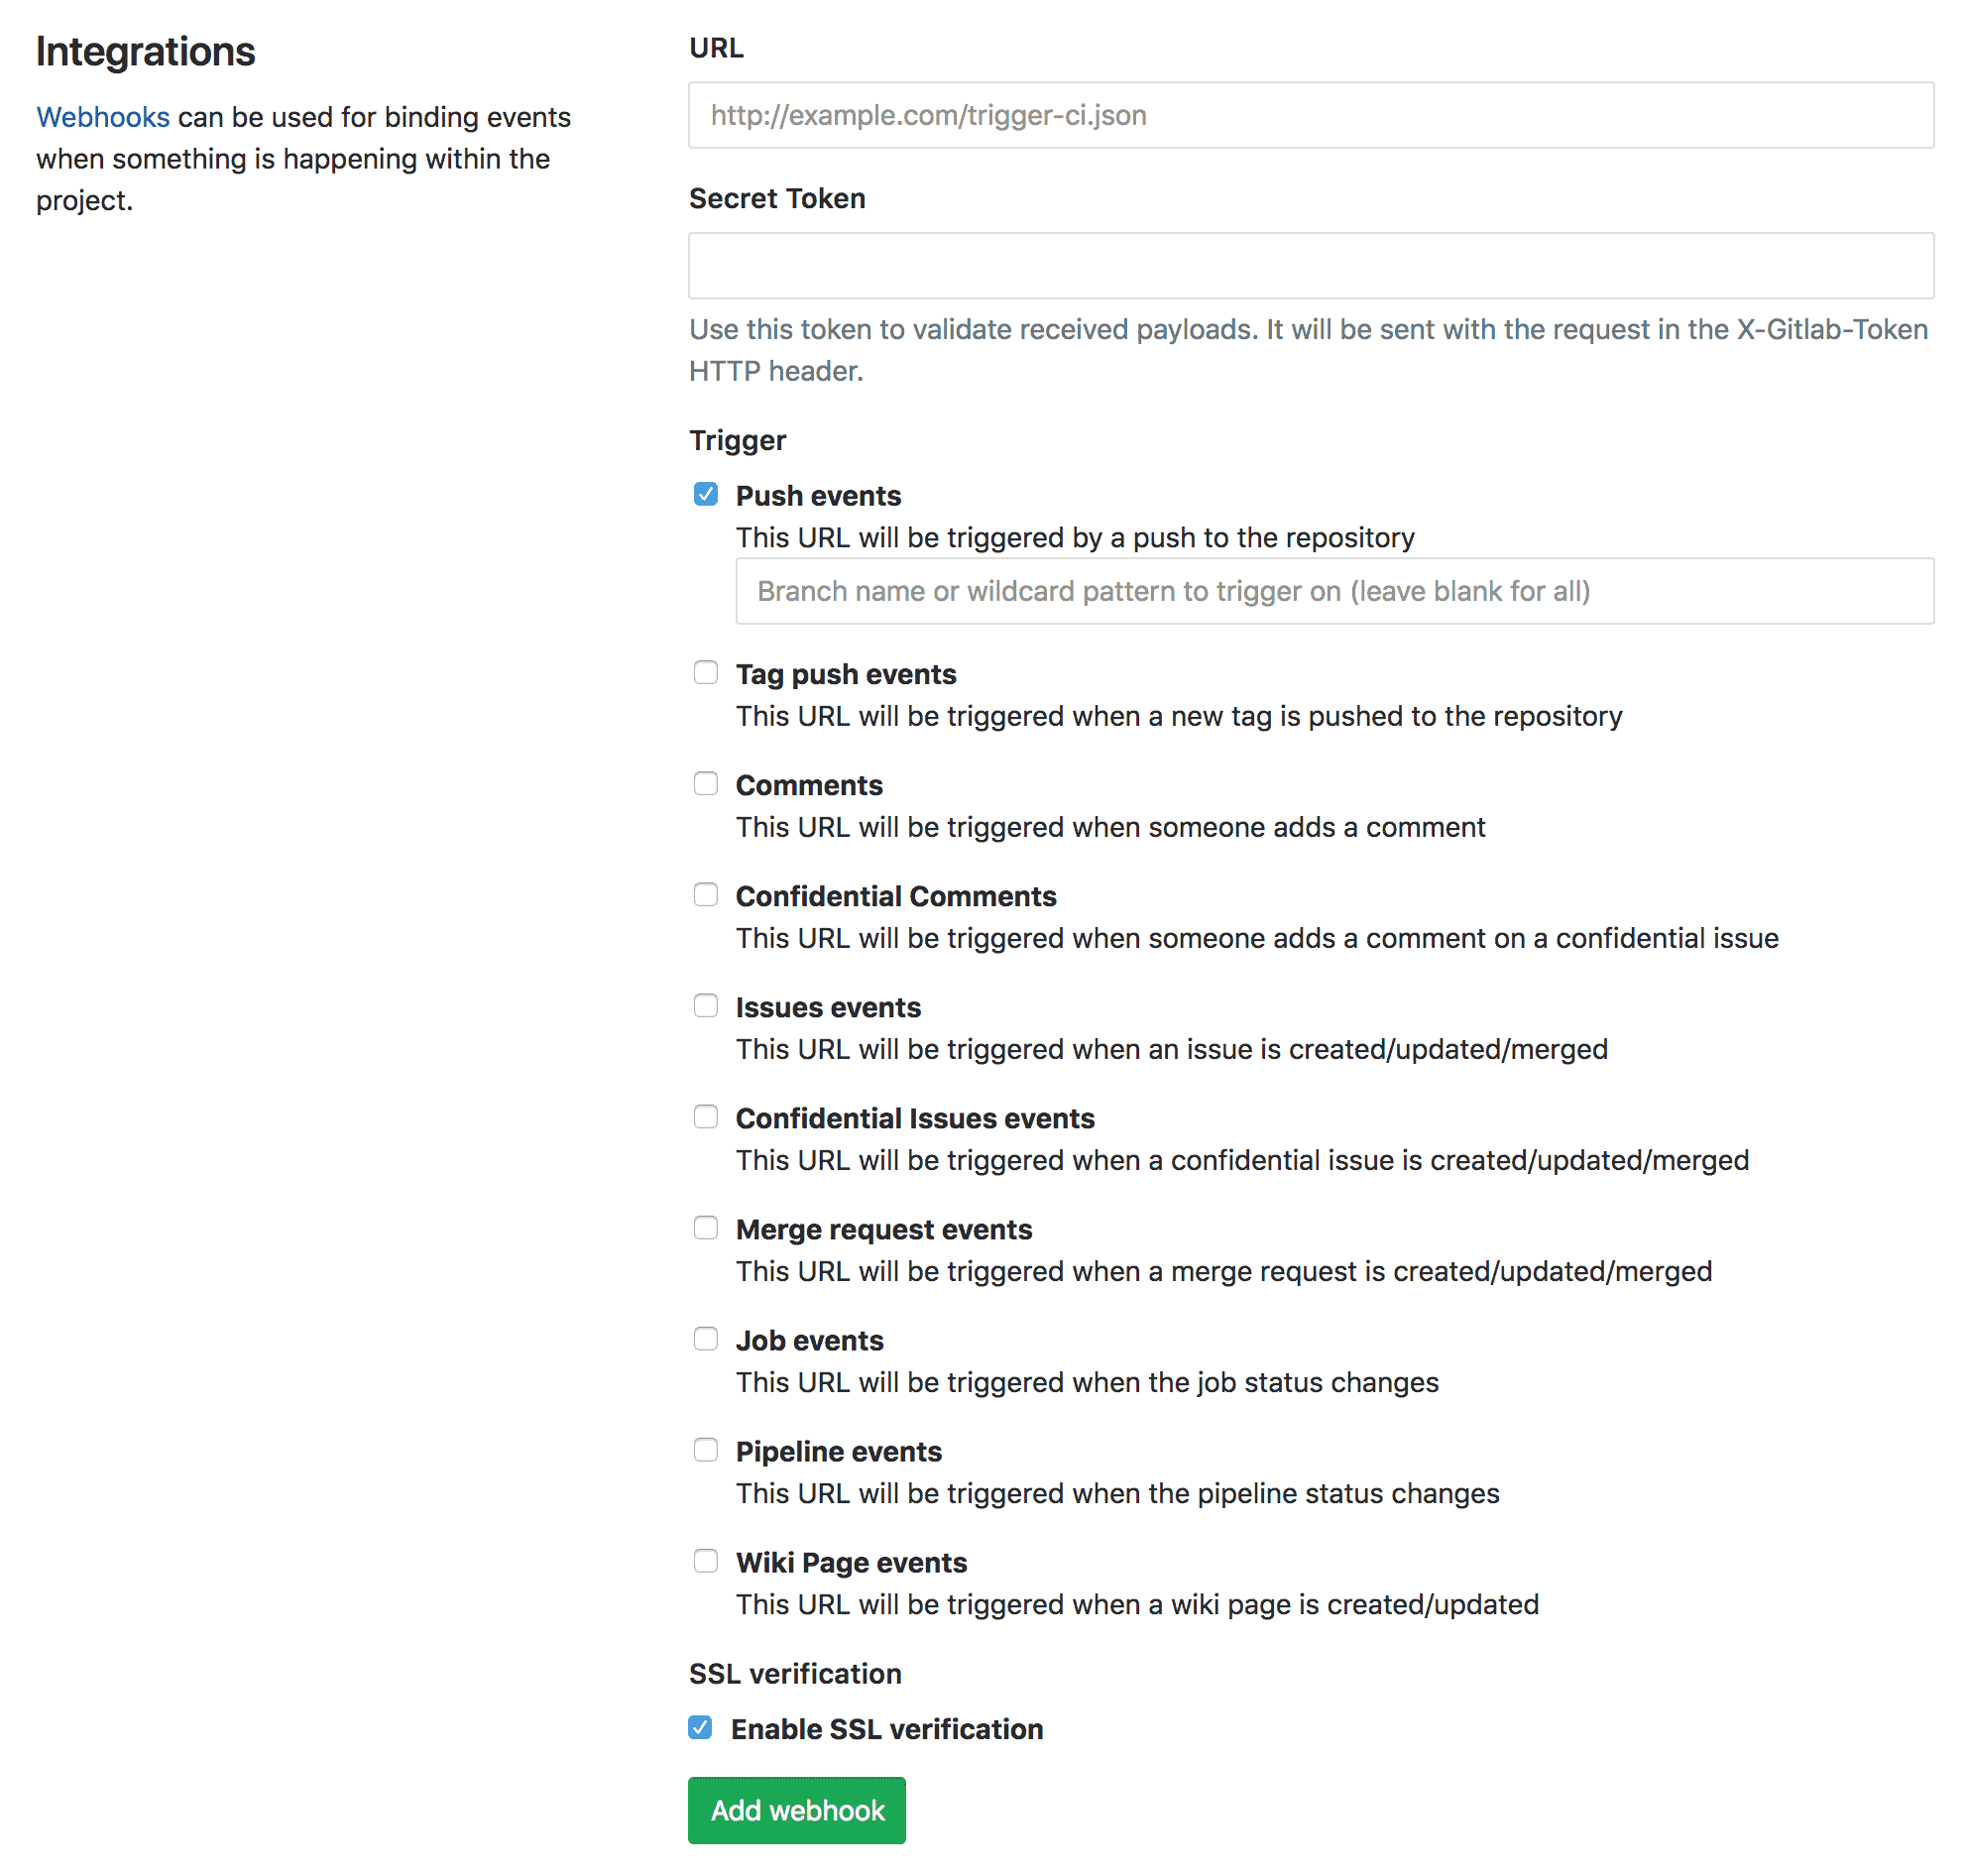Enable the Wiki Page events trigger
This screenshot has width=1967, height=1876.
[706, 1560]
